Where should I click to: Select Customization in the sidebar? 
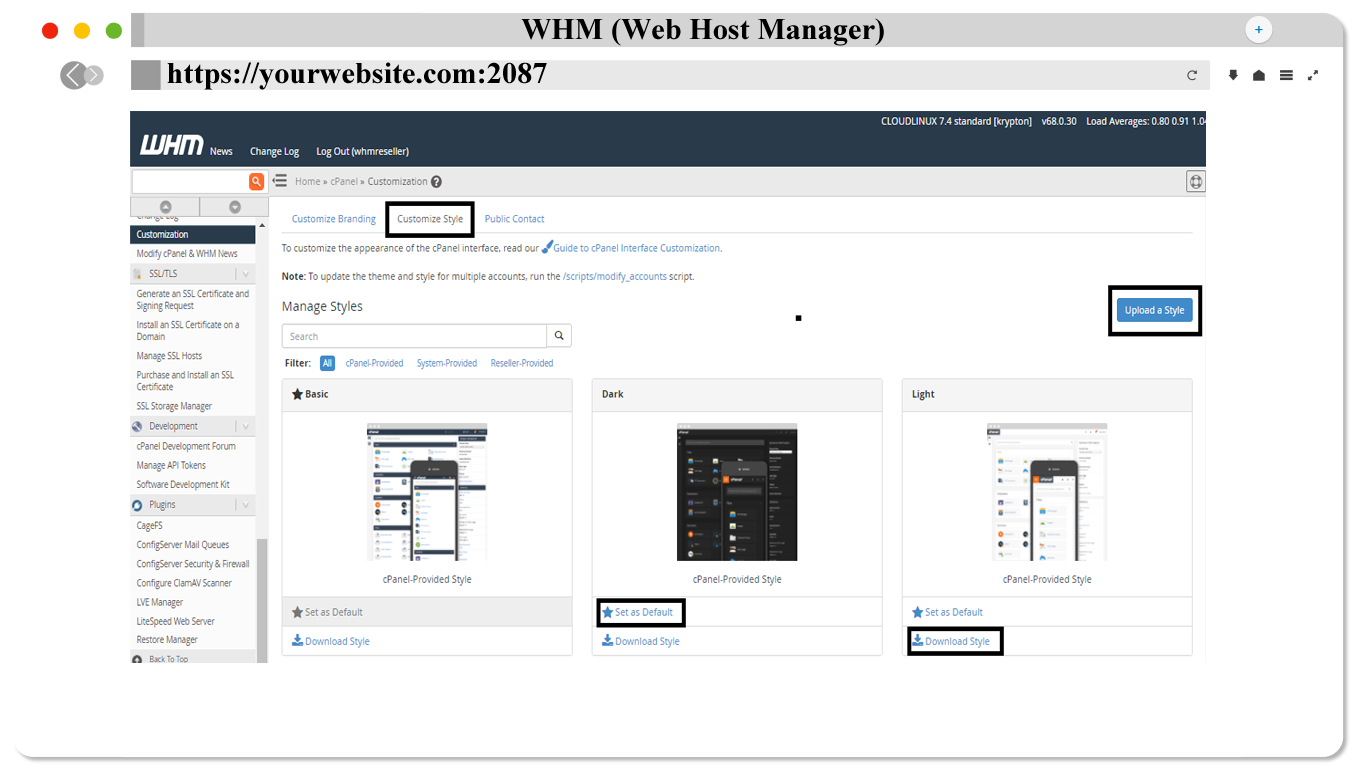(193, 234)
